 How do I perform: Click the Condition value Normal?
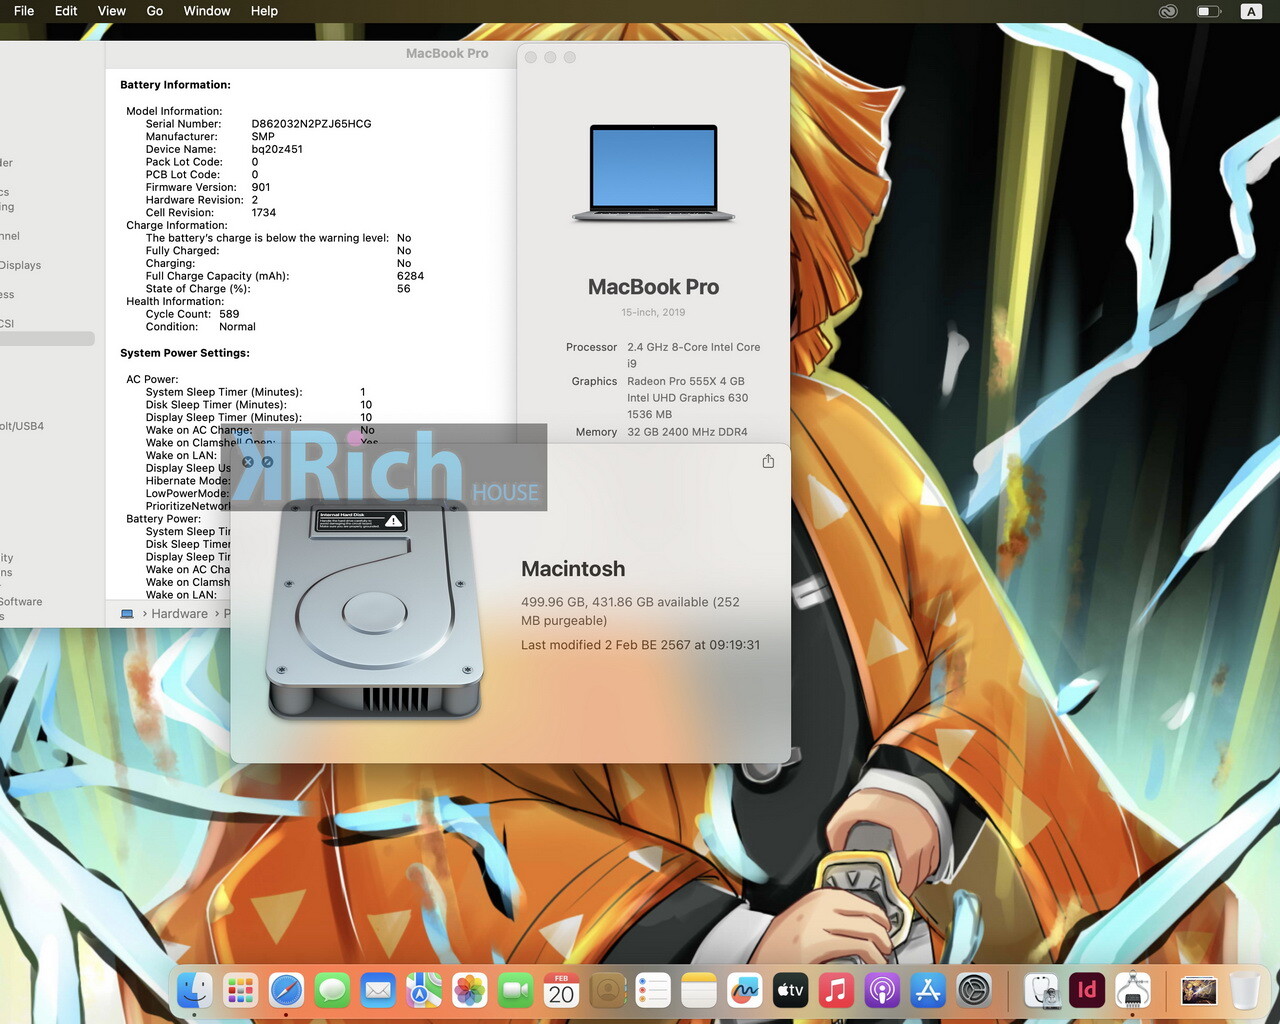[237, 327]
